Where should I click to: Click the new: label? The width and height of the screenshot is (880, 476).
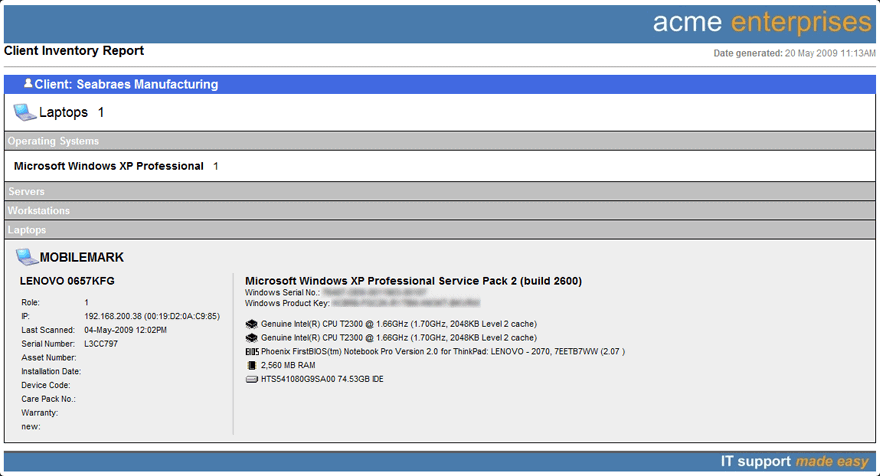pyautogui.click(x=31, y=427)
